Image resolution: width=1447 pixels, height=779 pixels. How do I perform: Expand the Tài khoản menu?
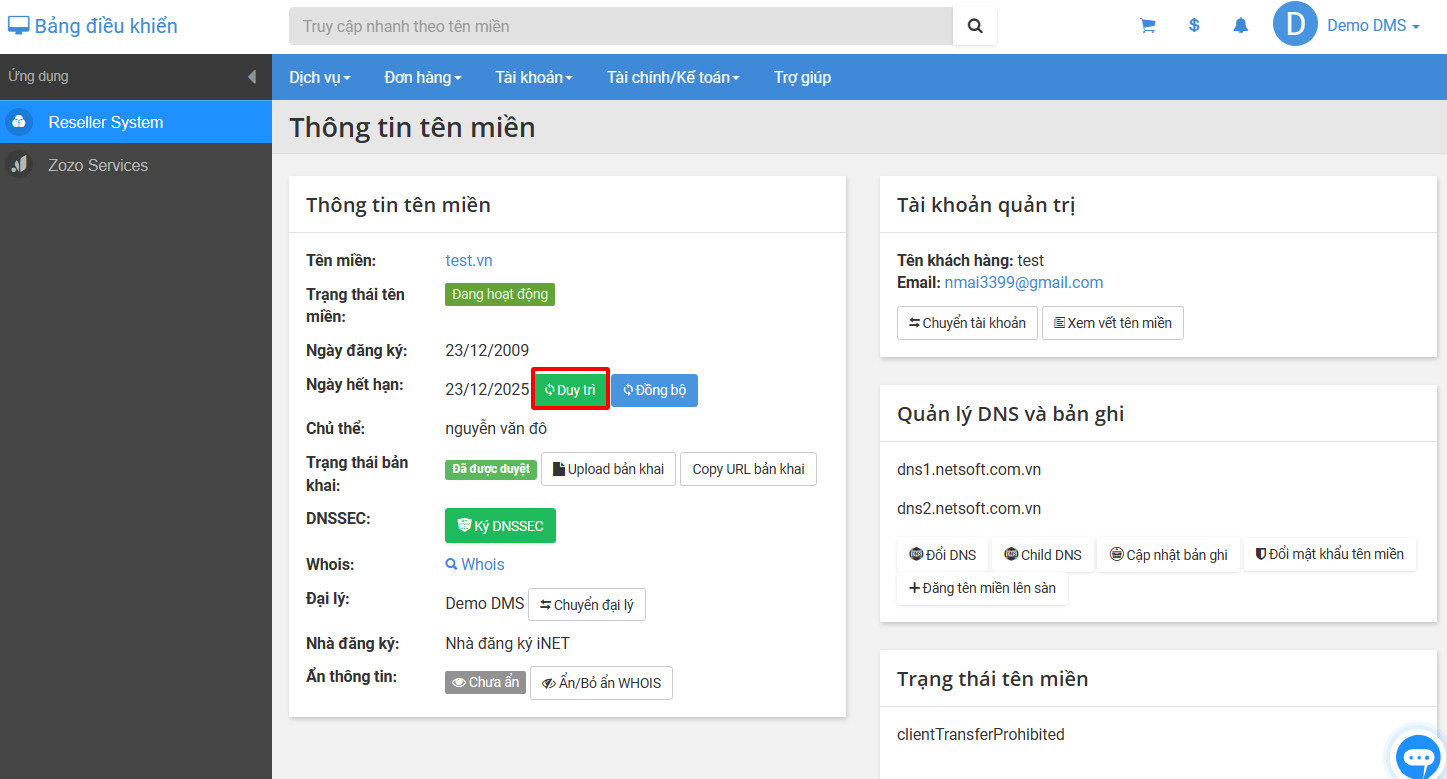tap(534, 77)
